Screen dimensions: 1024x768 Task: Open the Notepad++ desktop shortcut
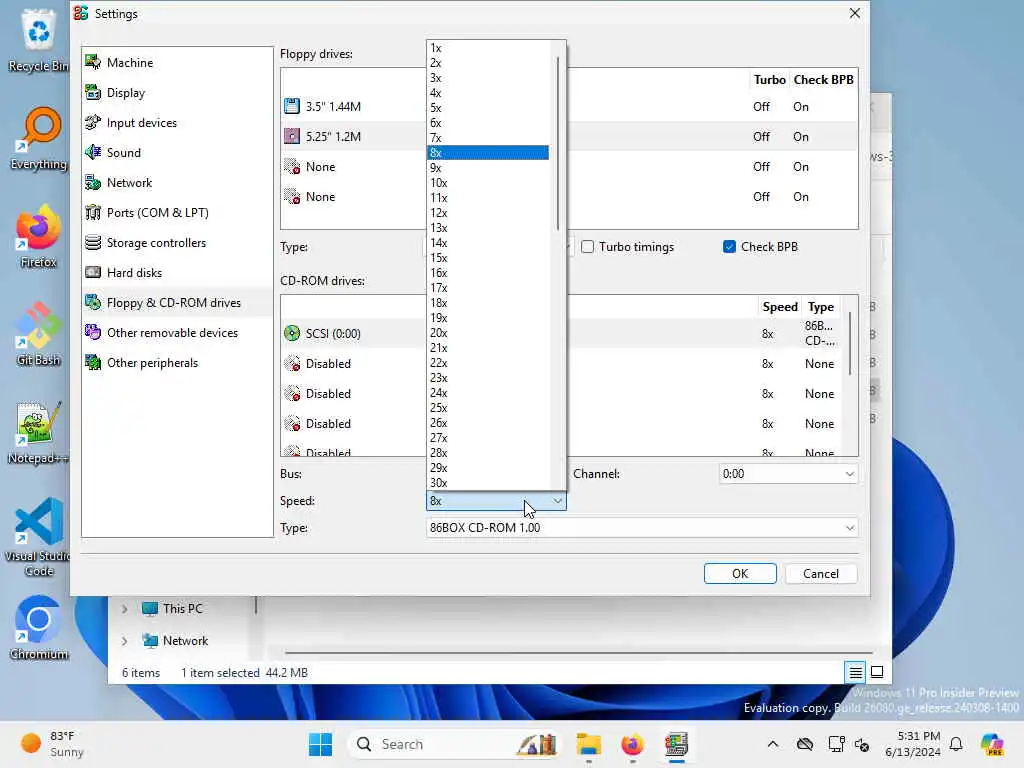point(38,432)
